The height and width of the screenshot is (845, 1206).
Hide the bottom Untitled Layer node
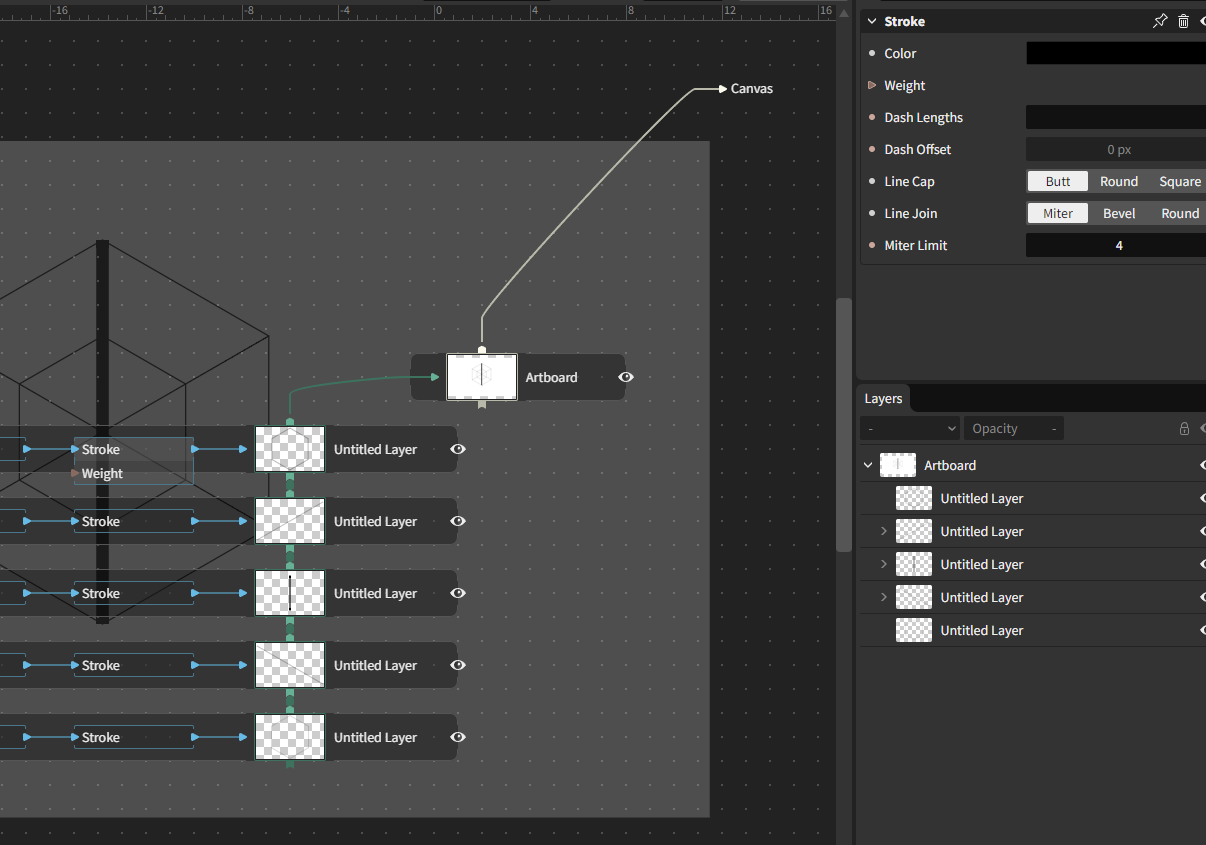[458, 737]
